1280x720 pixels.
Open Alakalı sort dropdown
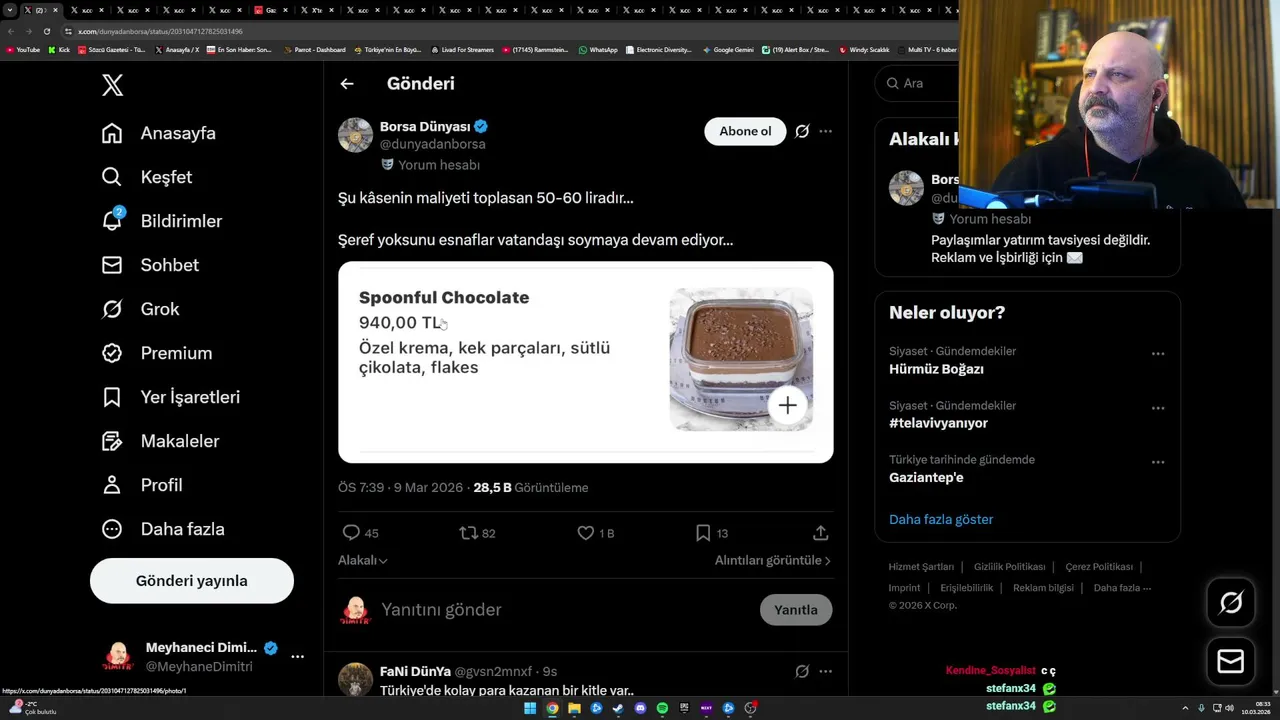tap(363, 561)
